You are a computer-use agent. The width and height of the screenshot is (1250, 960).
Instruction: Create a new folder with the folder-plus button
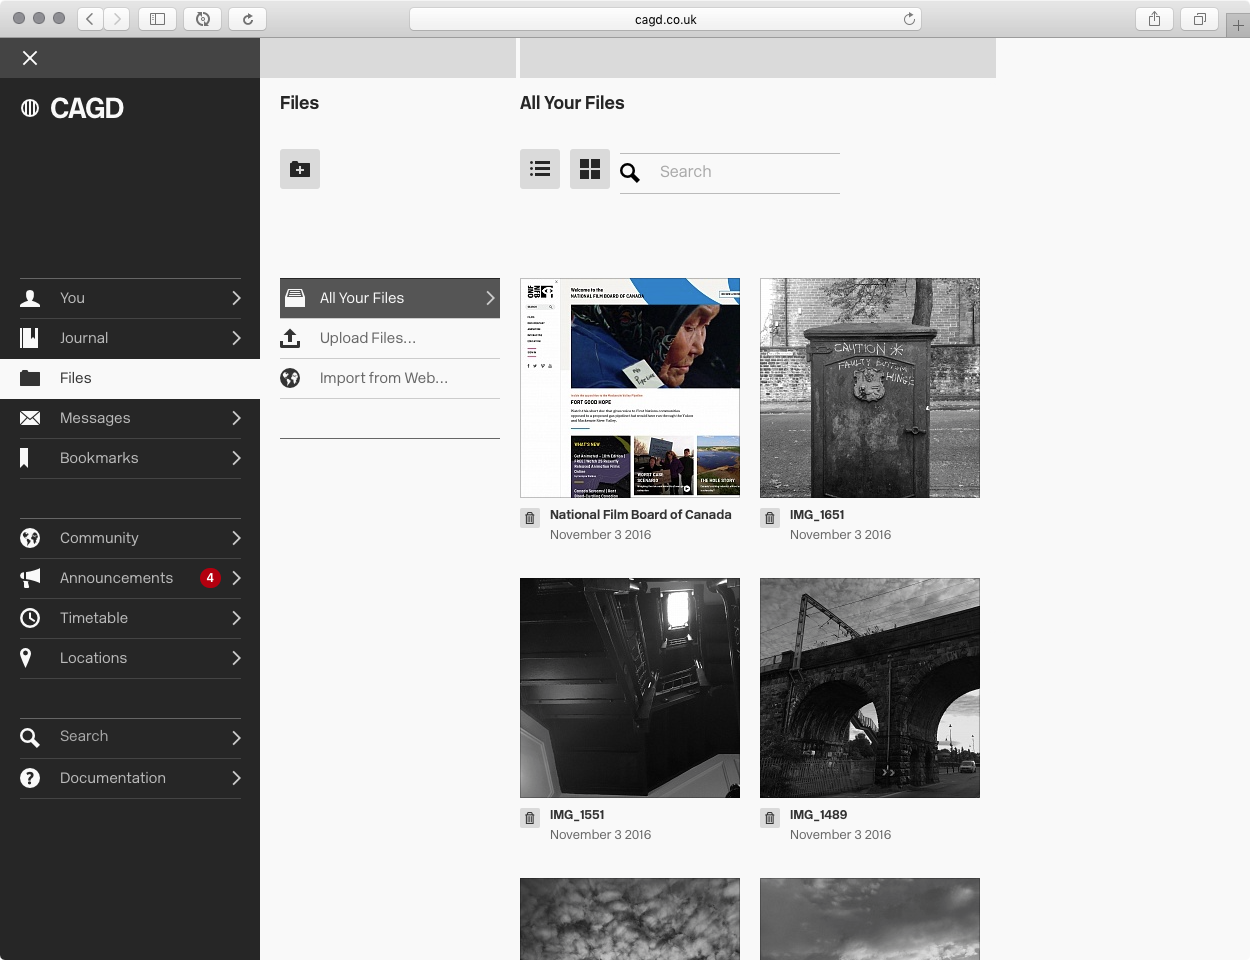pos(300,169)
